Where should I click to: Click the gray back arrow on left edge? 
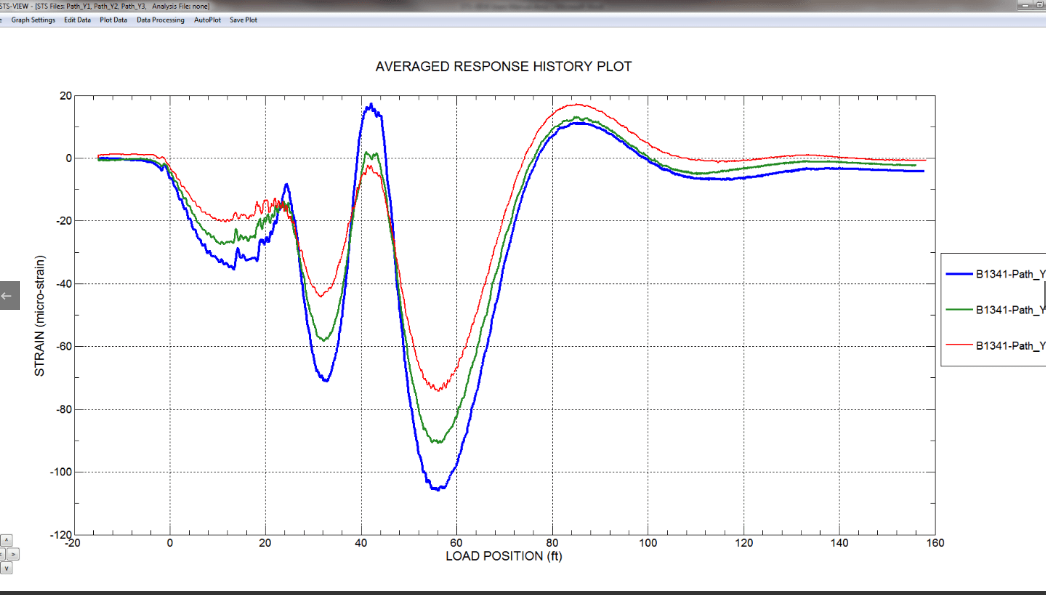tap(9, 295)
